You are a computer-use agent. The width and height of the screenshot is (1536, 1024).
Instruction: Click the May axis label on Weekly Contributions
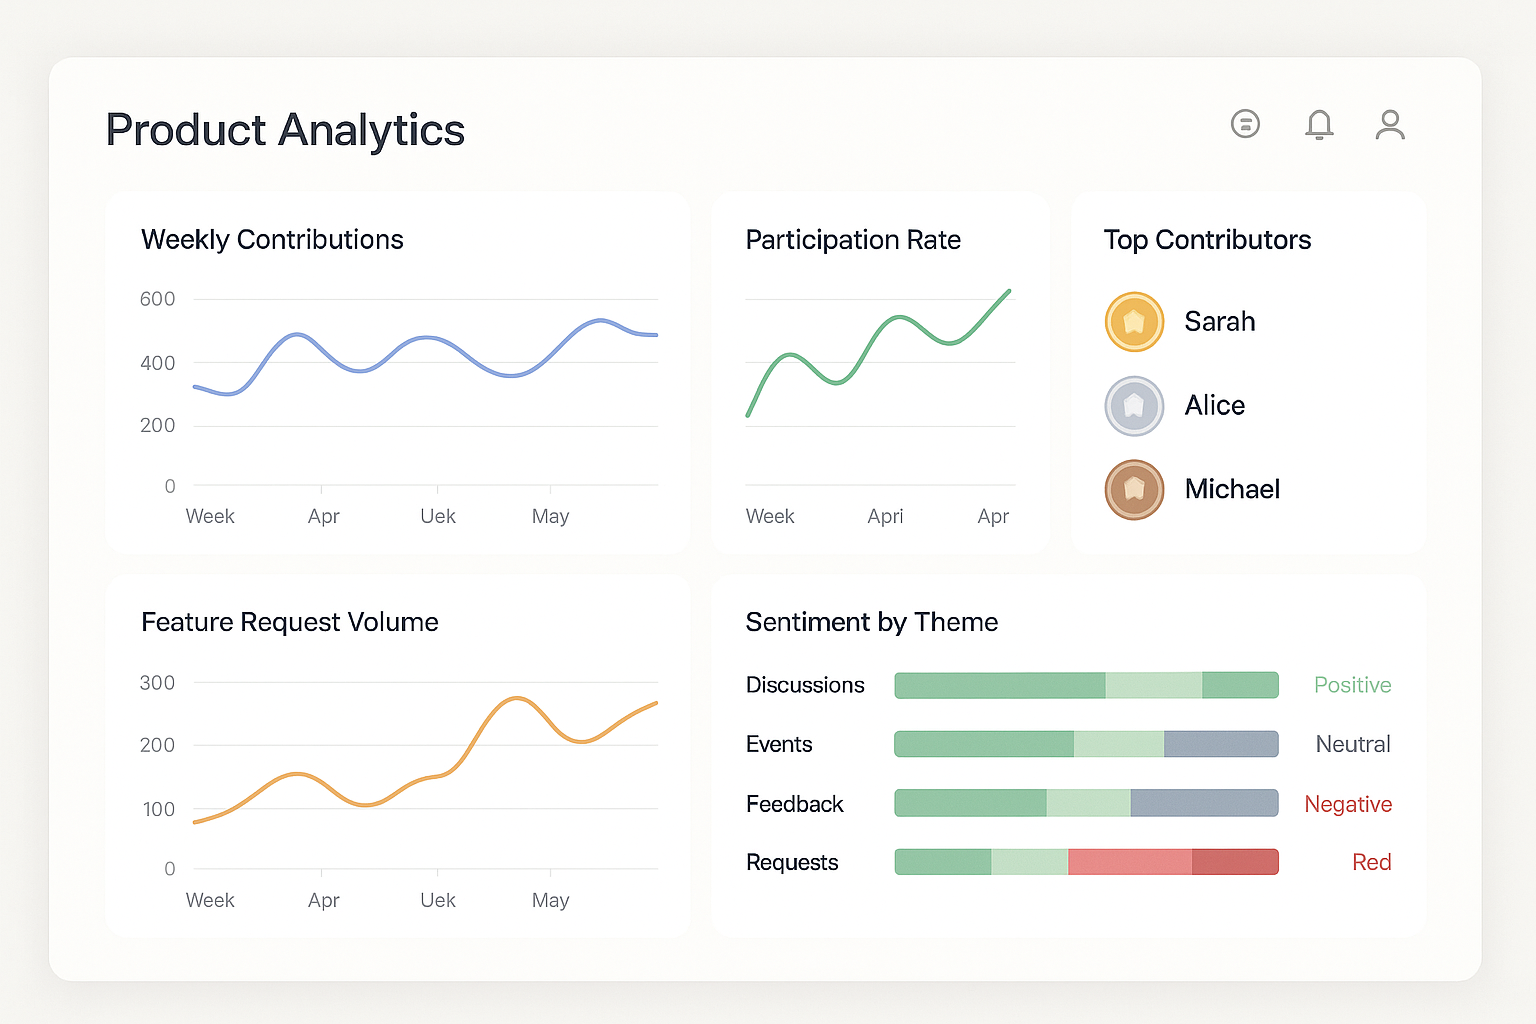point(550,516)
